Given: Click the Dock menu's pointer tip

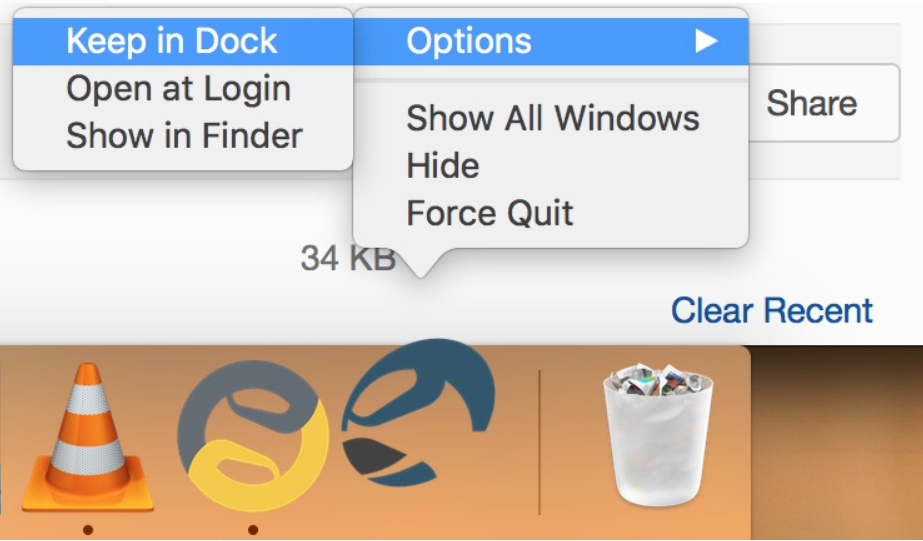Looking at the screenshot, I should coord(420,270).
